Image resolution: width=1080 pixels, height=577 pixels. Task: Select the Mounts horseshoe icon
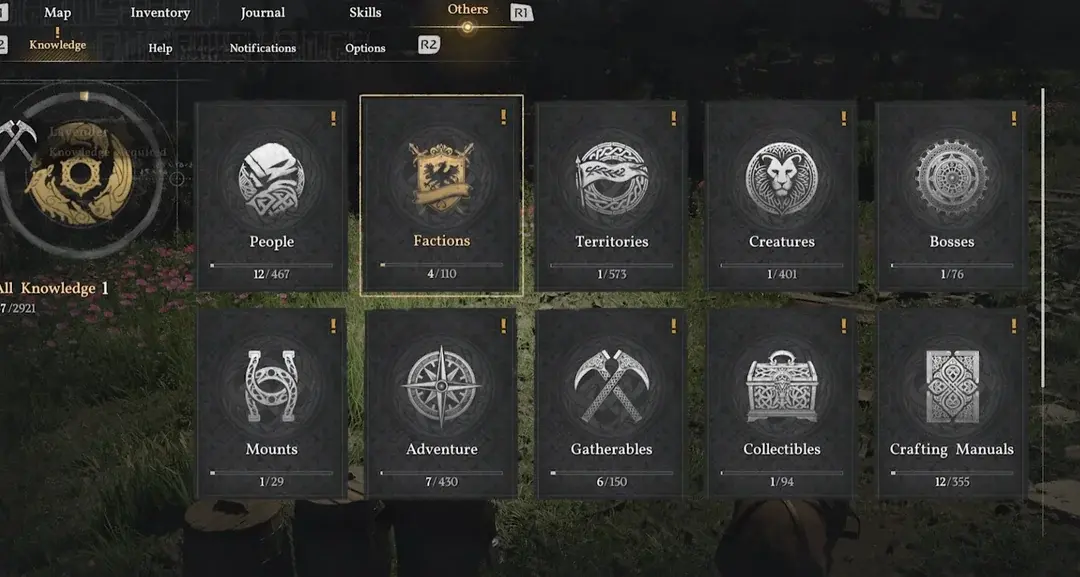[271, 386]
